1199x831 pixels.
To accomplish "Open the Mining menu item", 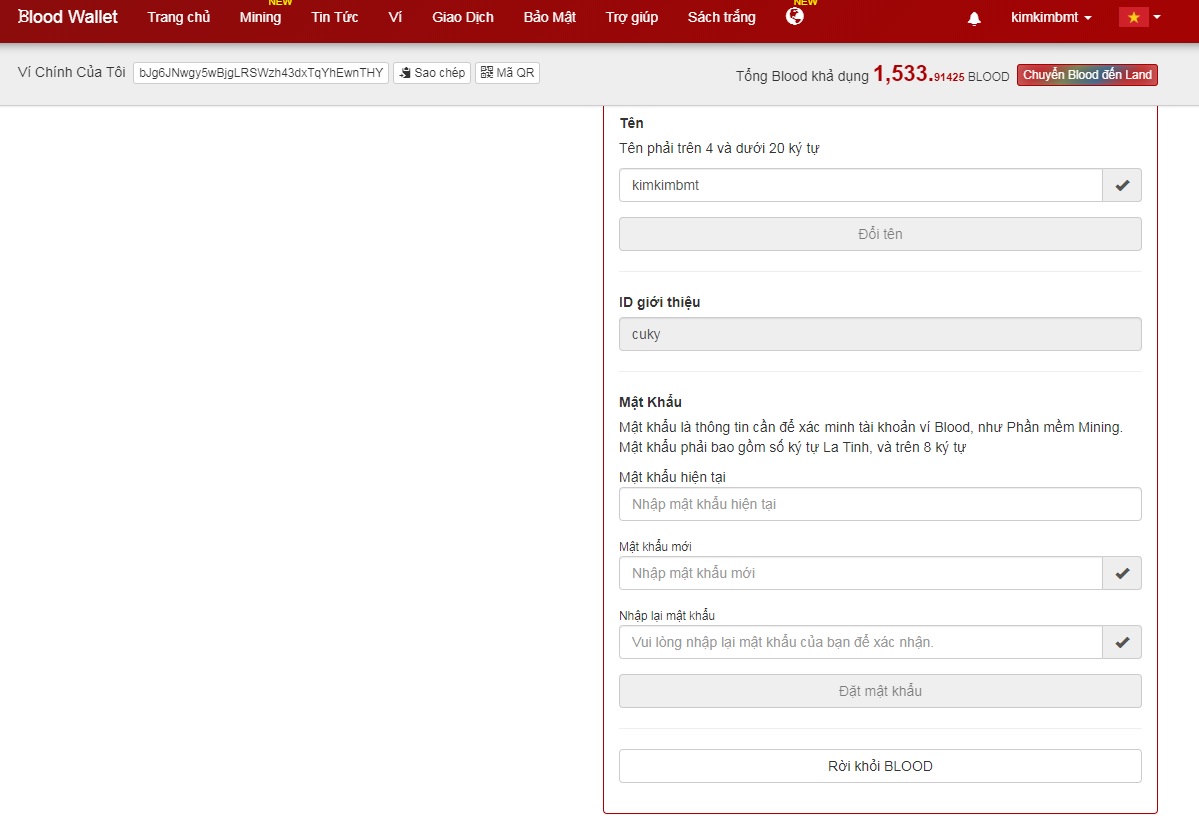I will point(260,17).
